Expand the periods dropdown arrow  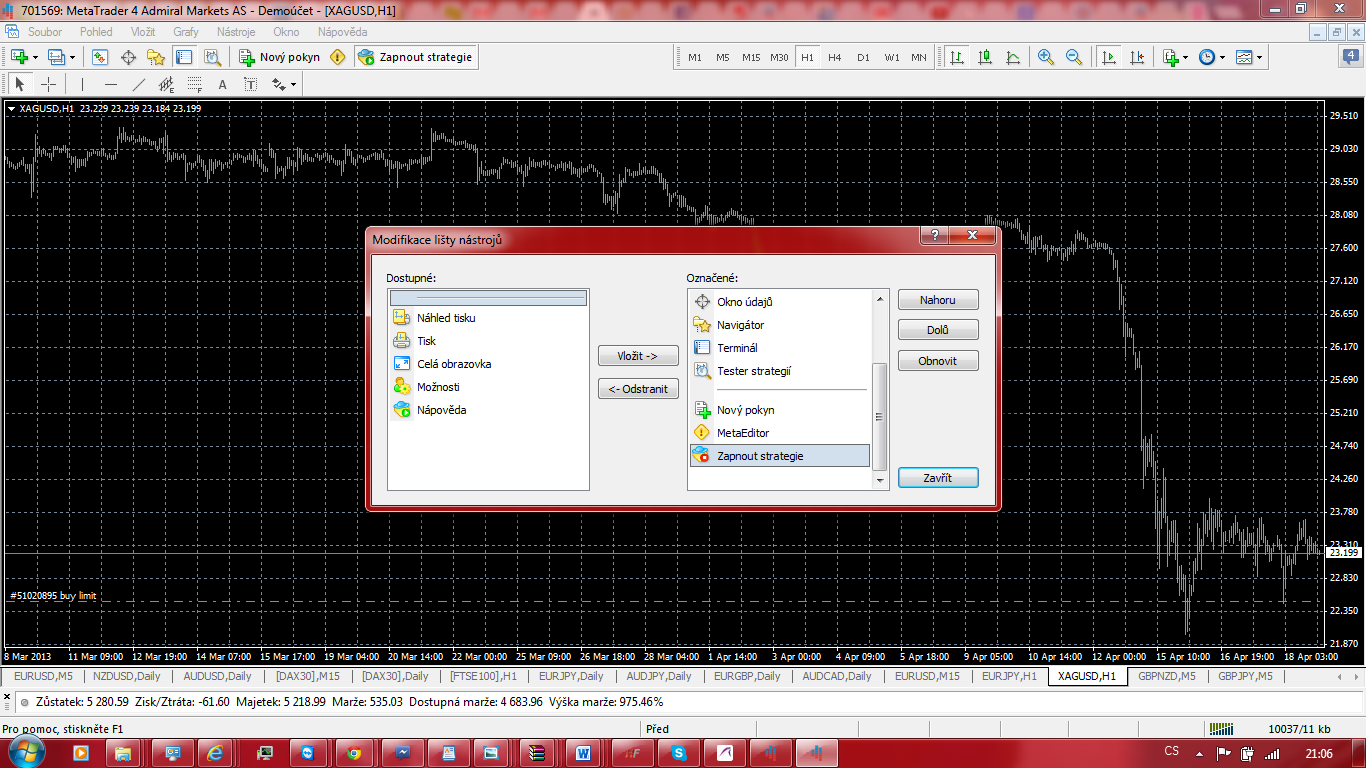1222,57
